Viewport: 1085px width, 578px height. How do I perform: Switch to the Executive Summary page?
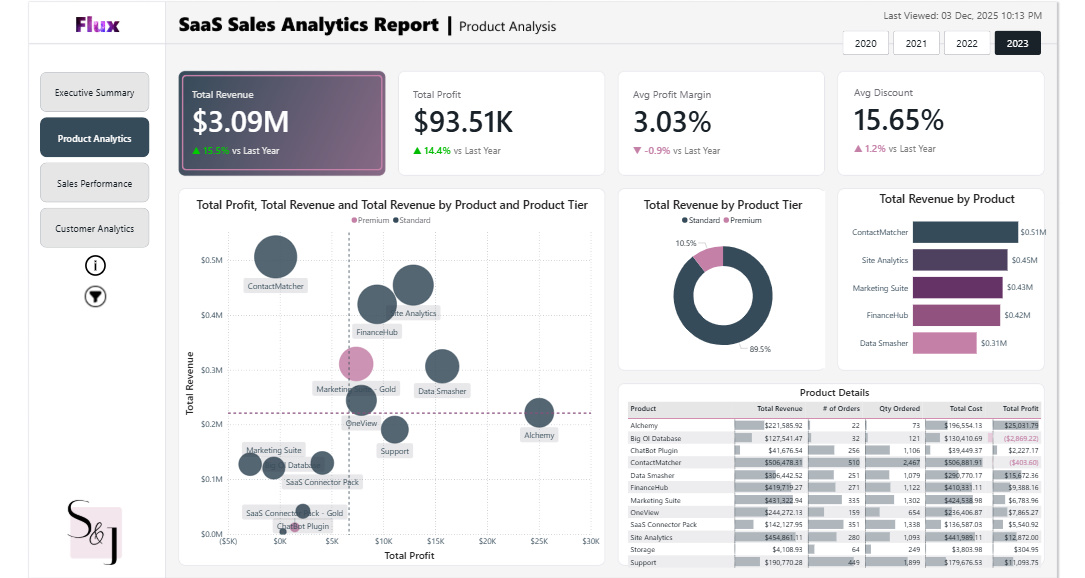(94, 91)
